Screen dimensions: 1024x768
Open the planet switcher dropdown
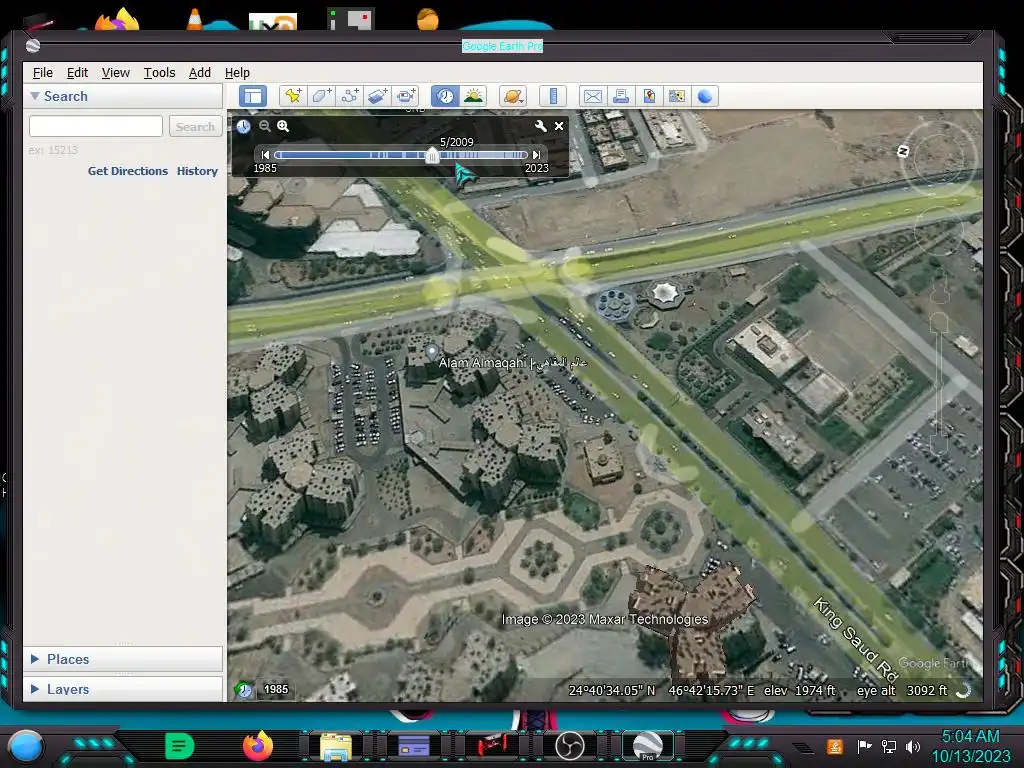pos(513,96)
